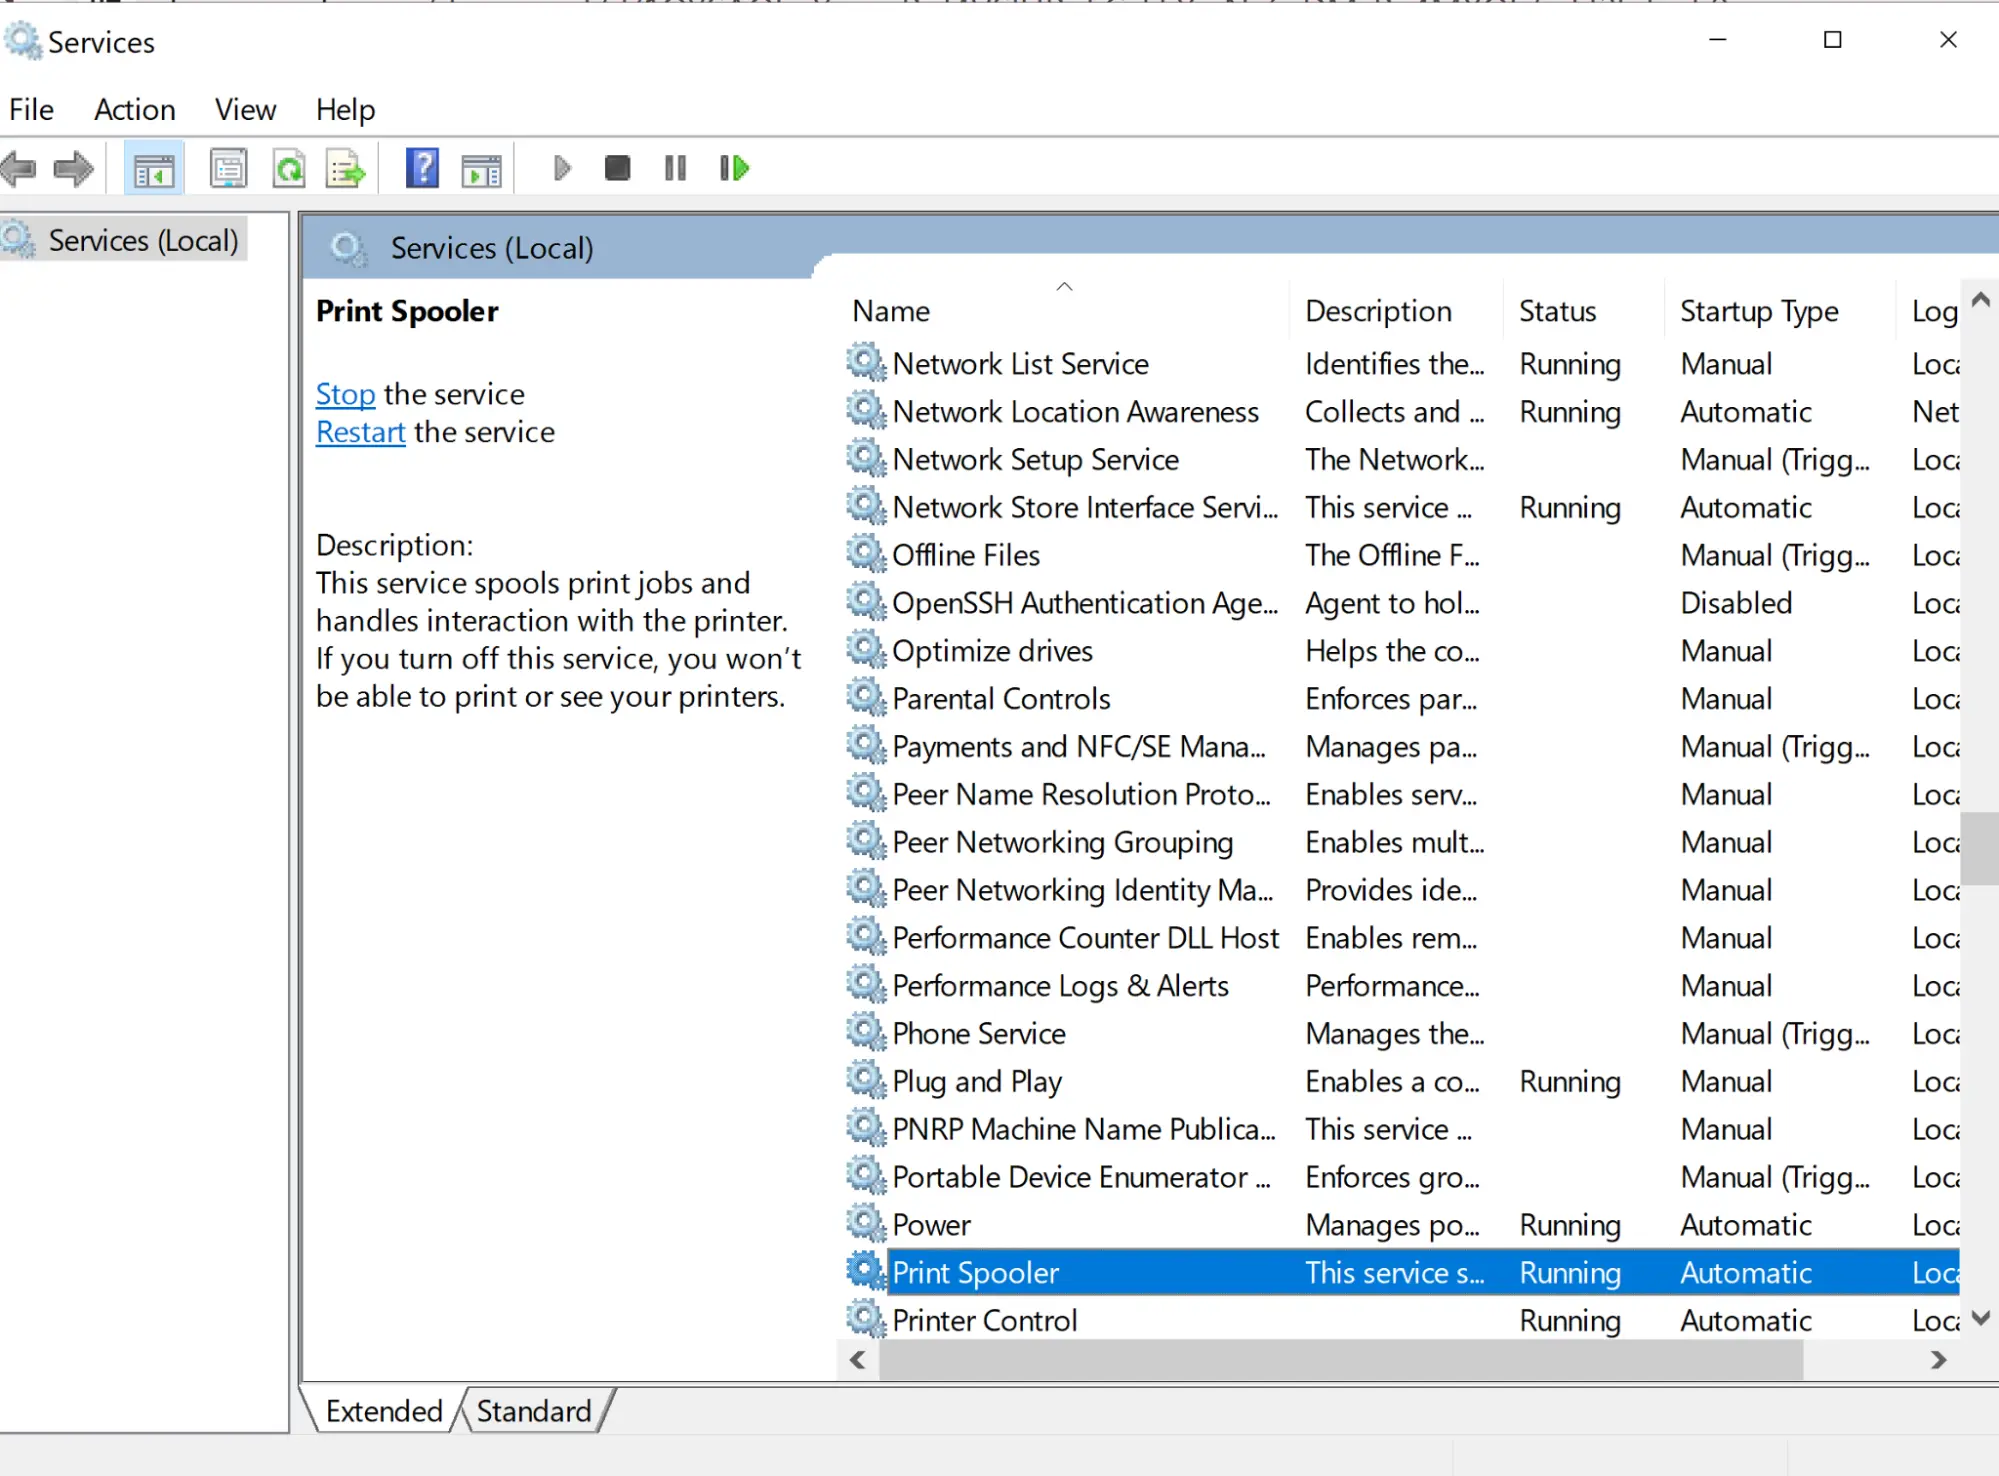Sort by Startup Type column header

coord(1779,311)
